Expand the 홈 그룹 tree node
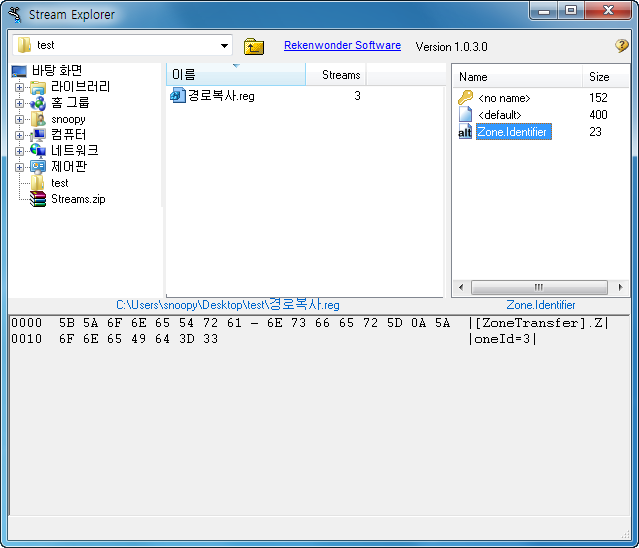The image size is (639, 548). 19,103
